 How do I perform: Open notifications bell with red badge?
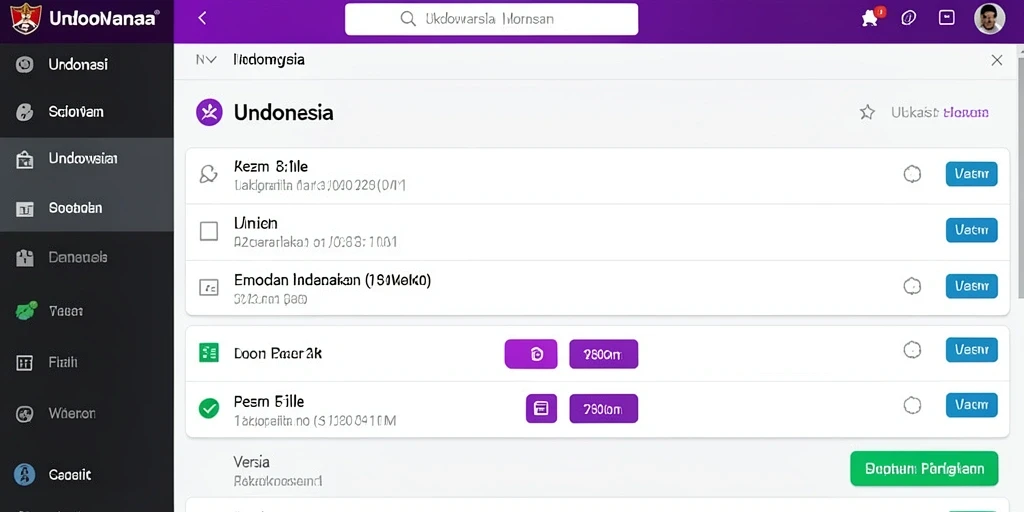point(871,17)
